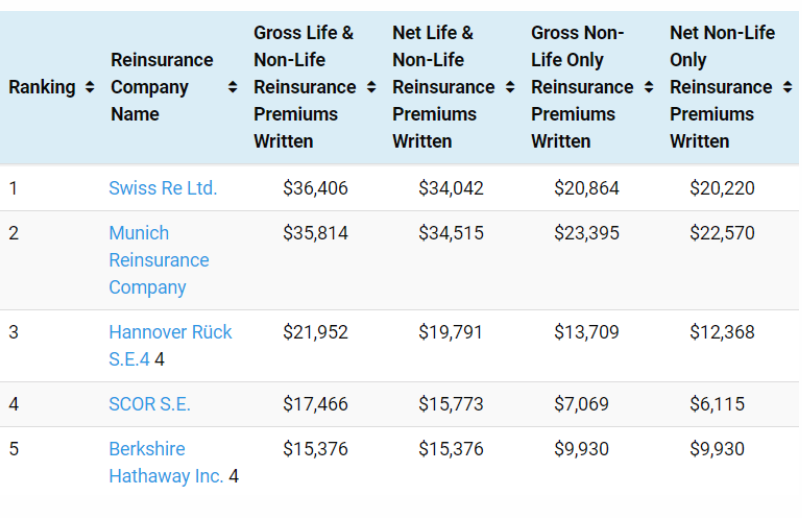Viewport: 802px width, 518px height.
Task: Click the Reinsurance Company Name header
Action: pos(161,88)
